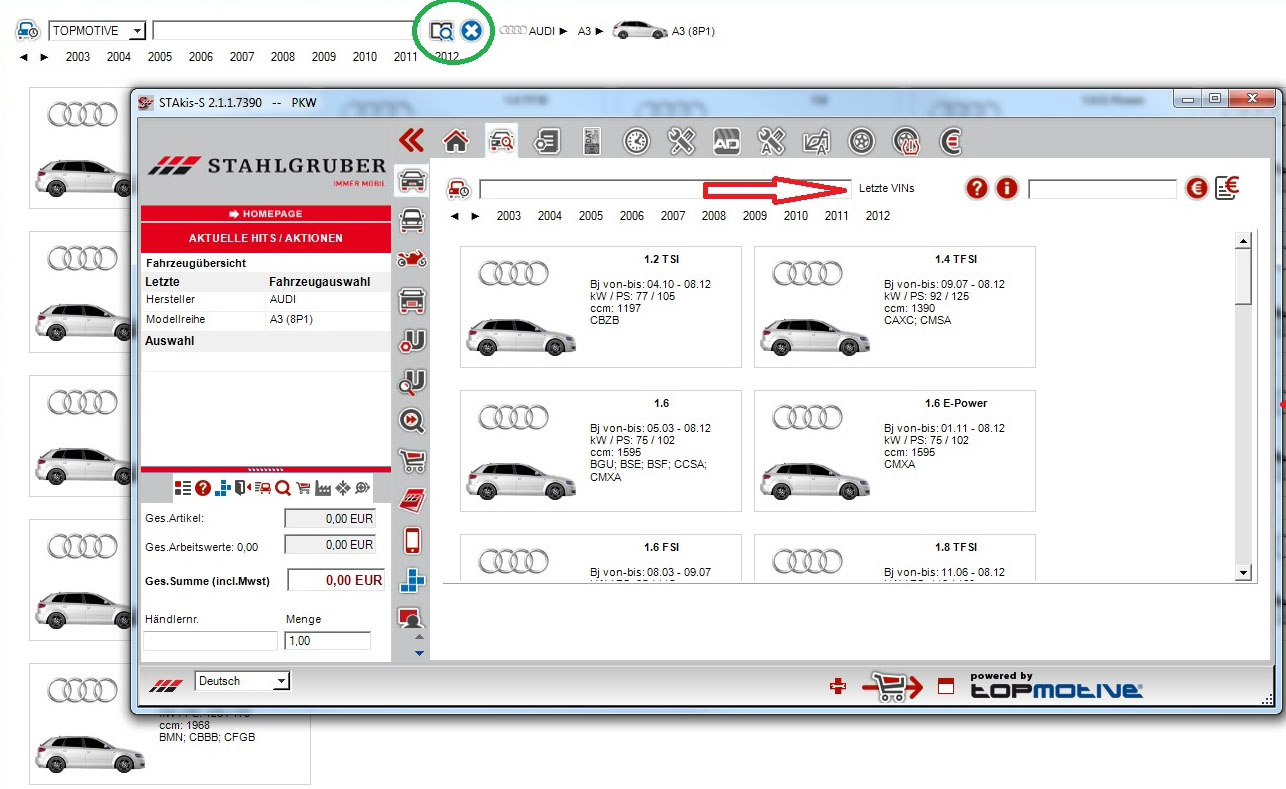Image resolution: width=1286 pixels, height=789 pixels.
Task: Select the 1.4 TFSI engine card
Action: pyautogui.click(x=895, y=307)
